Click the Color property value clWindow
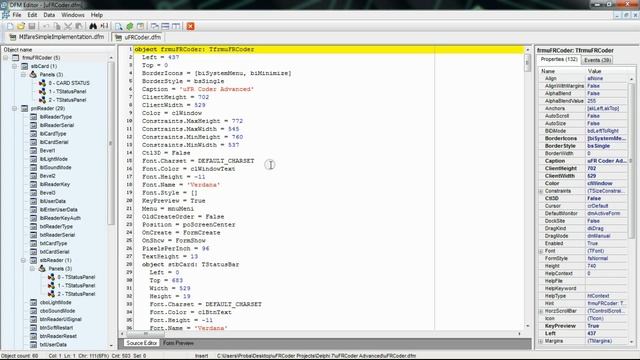The height and width of the screenshot is (360, 640). tap(607, 183)
